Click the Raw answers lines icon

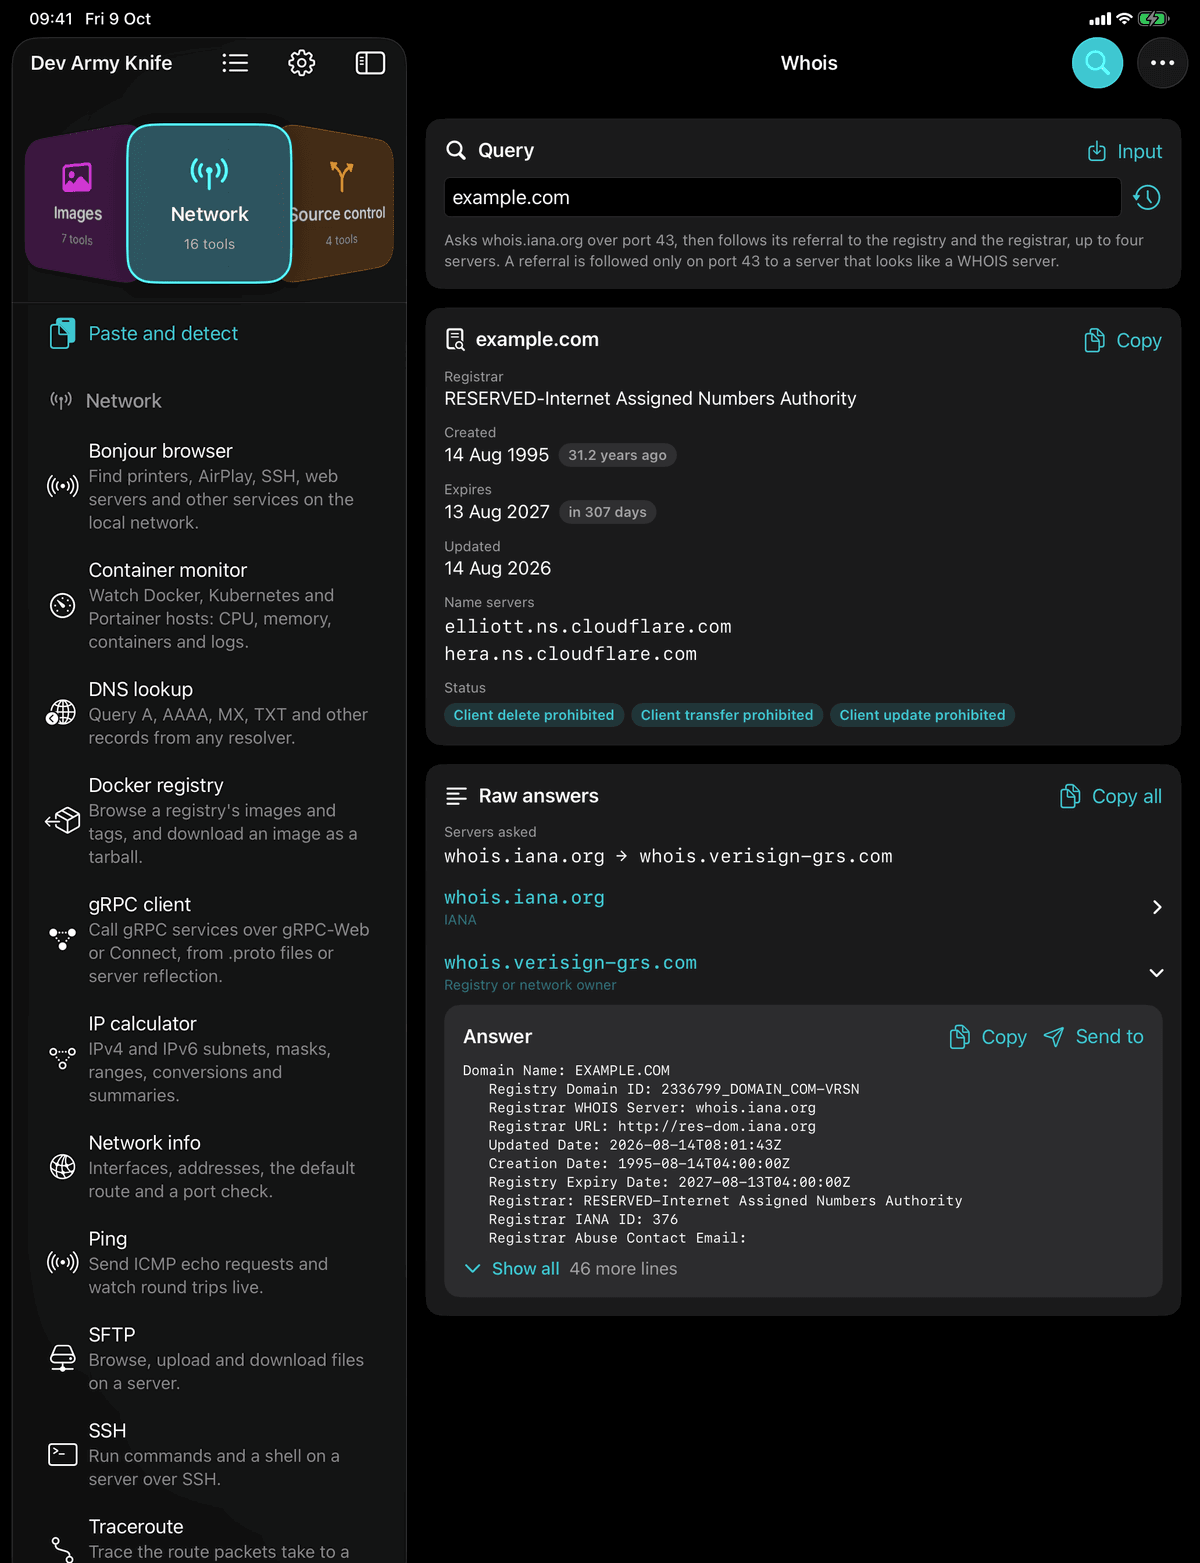pos(456,796)
